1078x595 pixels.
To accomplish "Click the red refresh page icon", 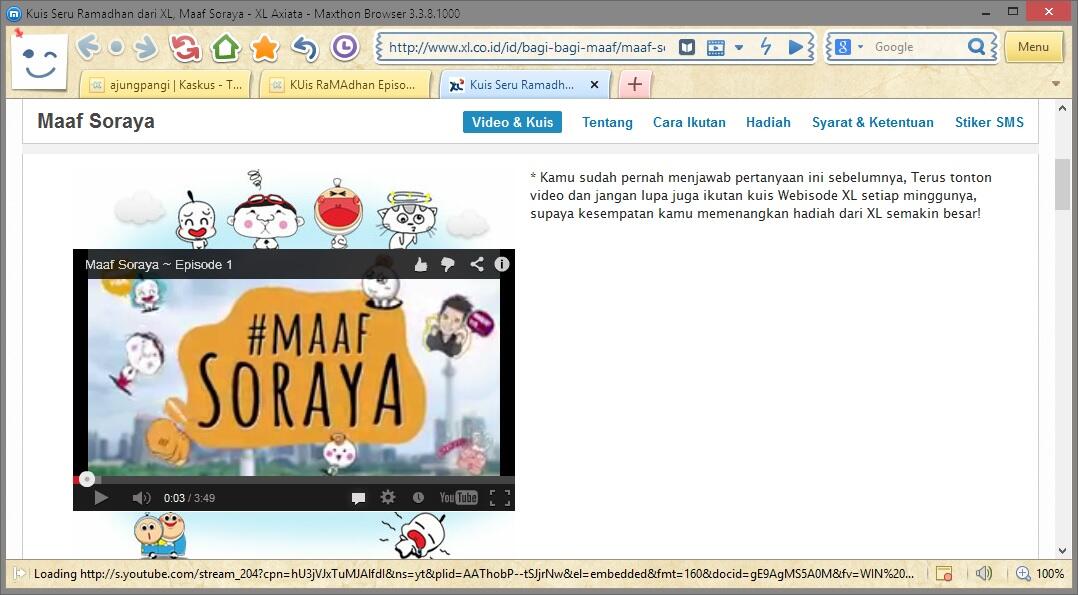I will click(185, 47).
